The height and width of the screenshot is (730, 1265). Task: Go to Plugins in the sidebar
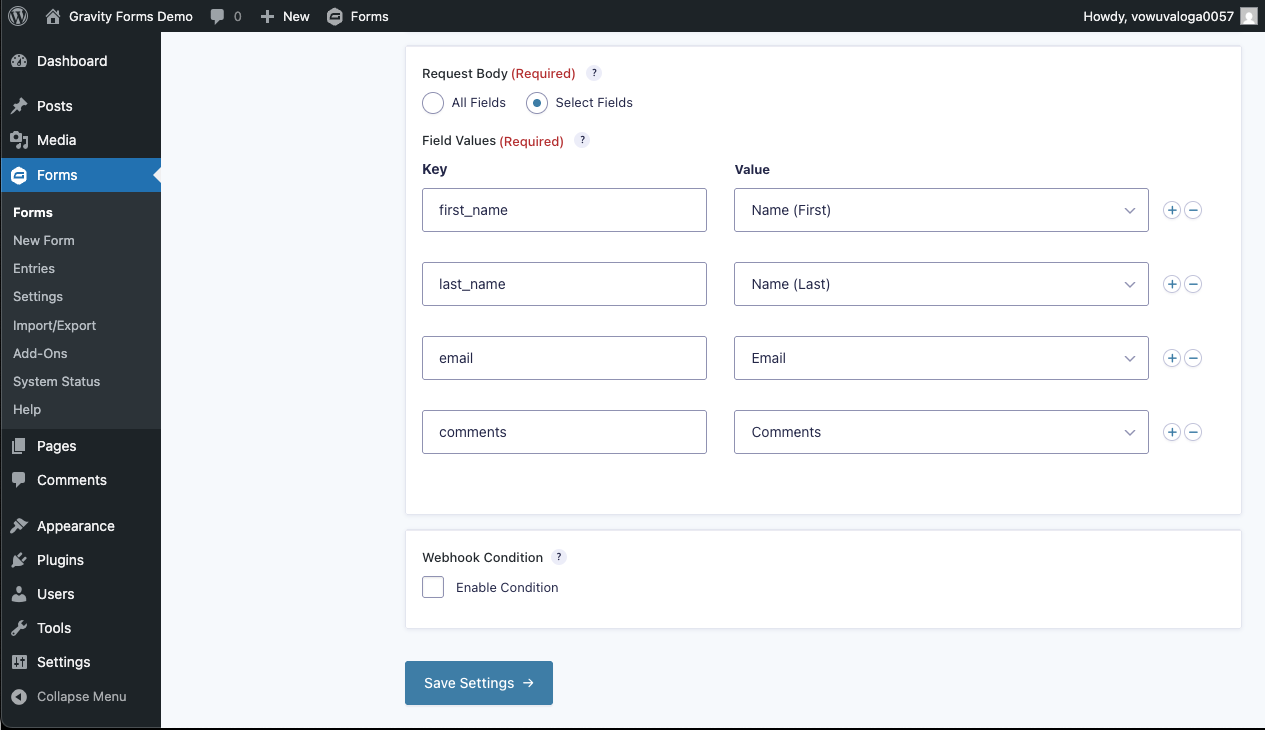(60, 560)
